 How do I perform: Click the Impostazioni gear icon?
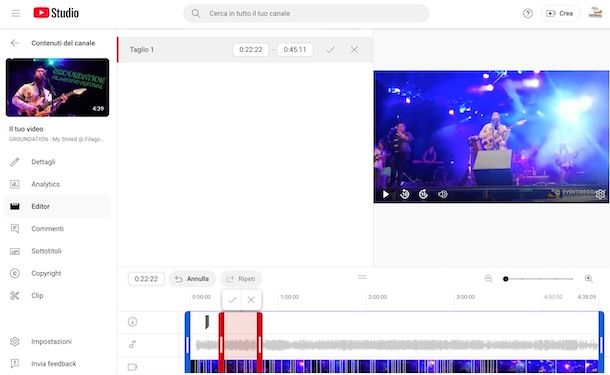pos(15,342)
